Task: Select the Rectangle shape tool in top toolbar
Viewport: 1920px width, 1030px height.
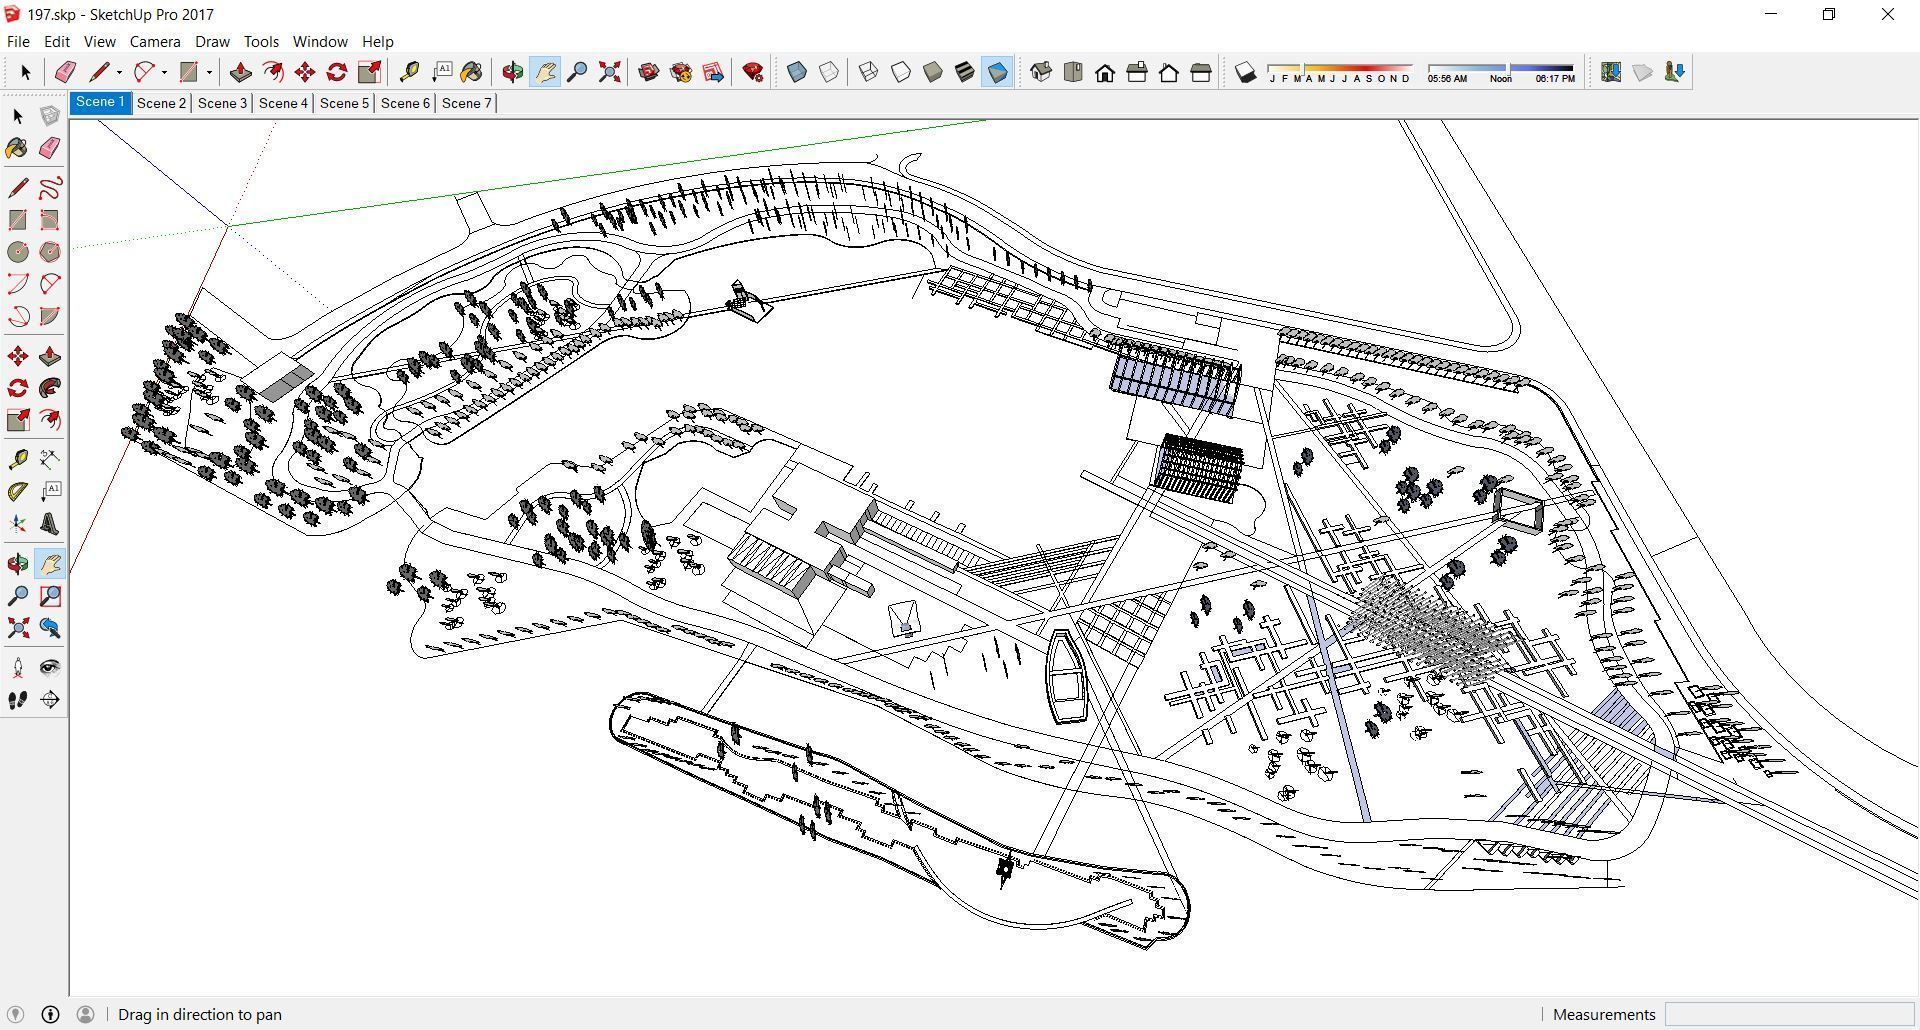Action: 188,72
